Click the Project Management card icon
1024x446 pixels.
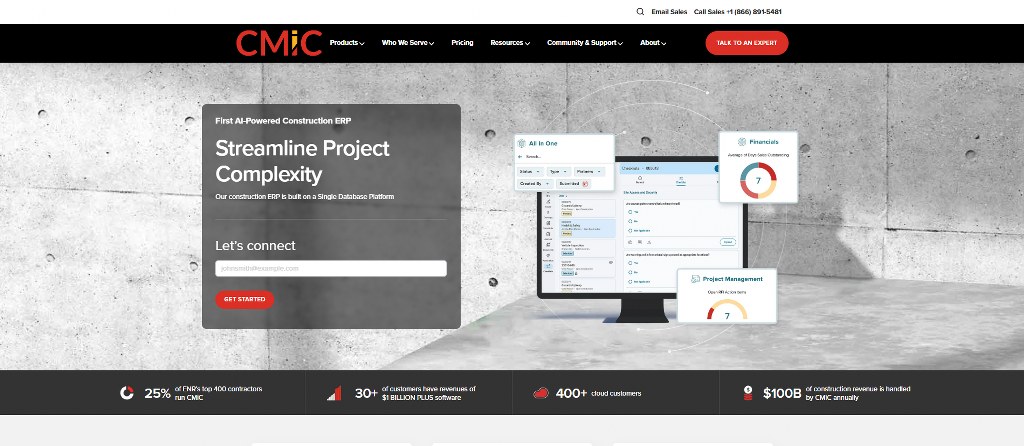(x=696, y=279)
